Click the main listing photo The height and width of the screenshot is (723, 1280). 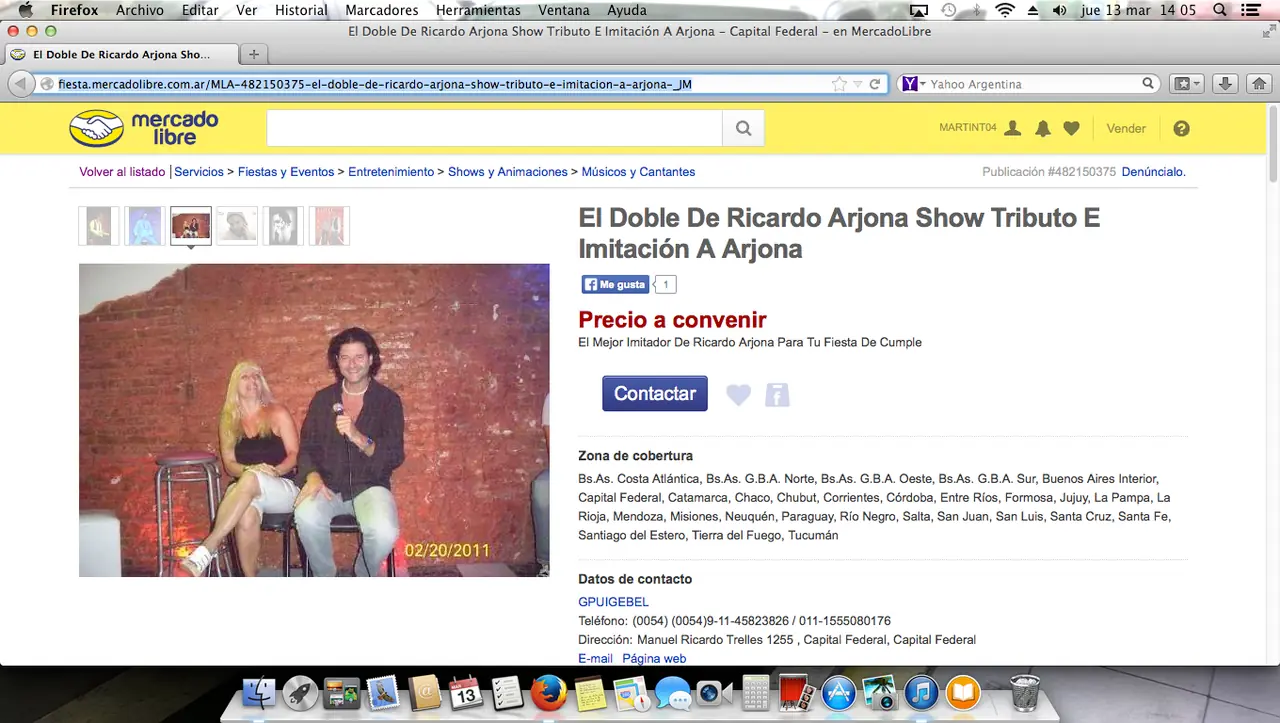(x=314, y=420)
